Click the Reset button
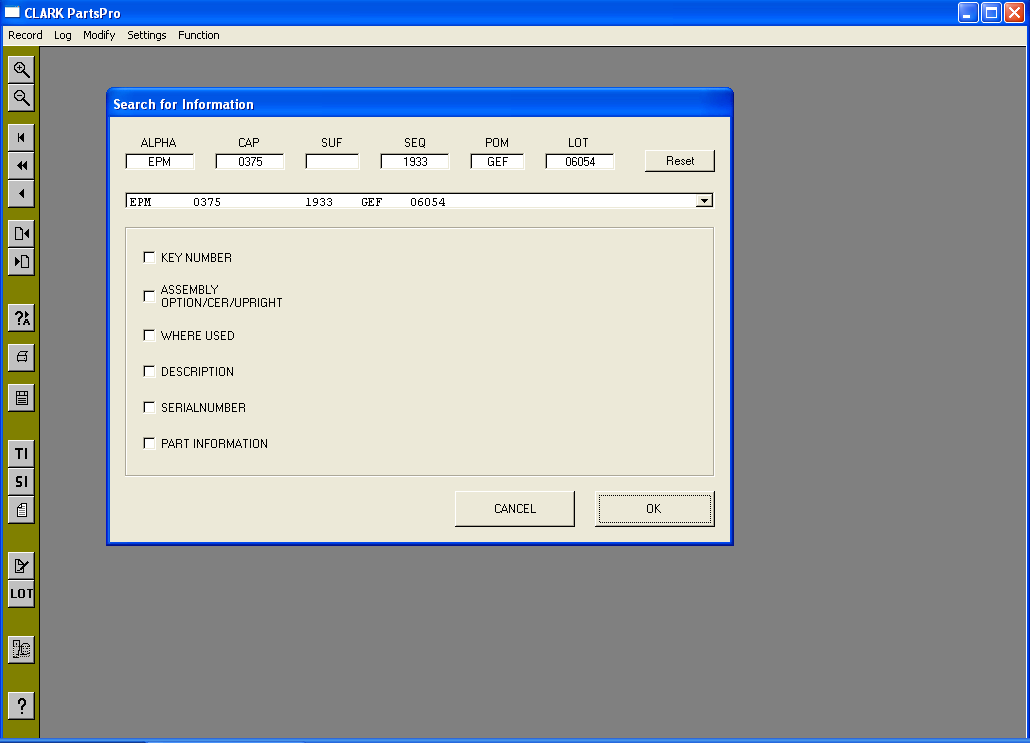 click(x=680, y=161)
